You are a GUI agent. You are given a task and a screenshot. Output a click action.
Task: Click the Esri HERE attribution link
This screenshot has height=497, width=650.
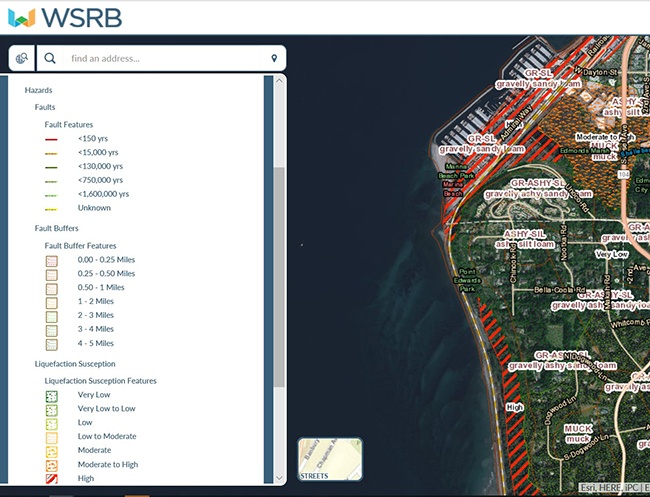point(614,487)
